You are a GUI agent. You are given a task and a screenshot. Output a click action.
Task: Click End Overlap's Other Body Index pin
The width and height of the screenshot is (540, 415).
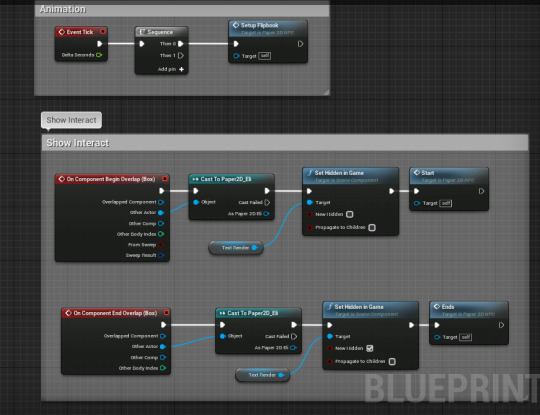coord(163,368)
